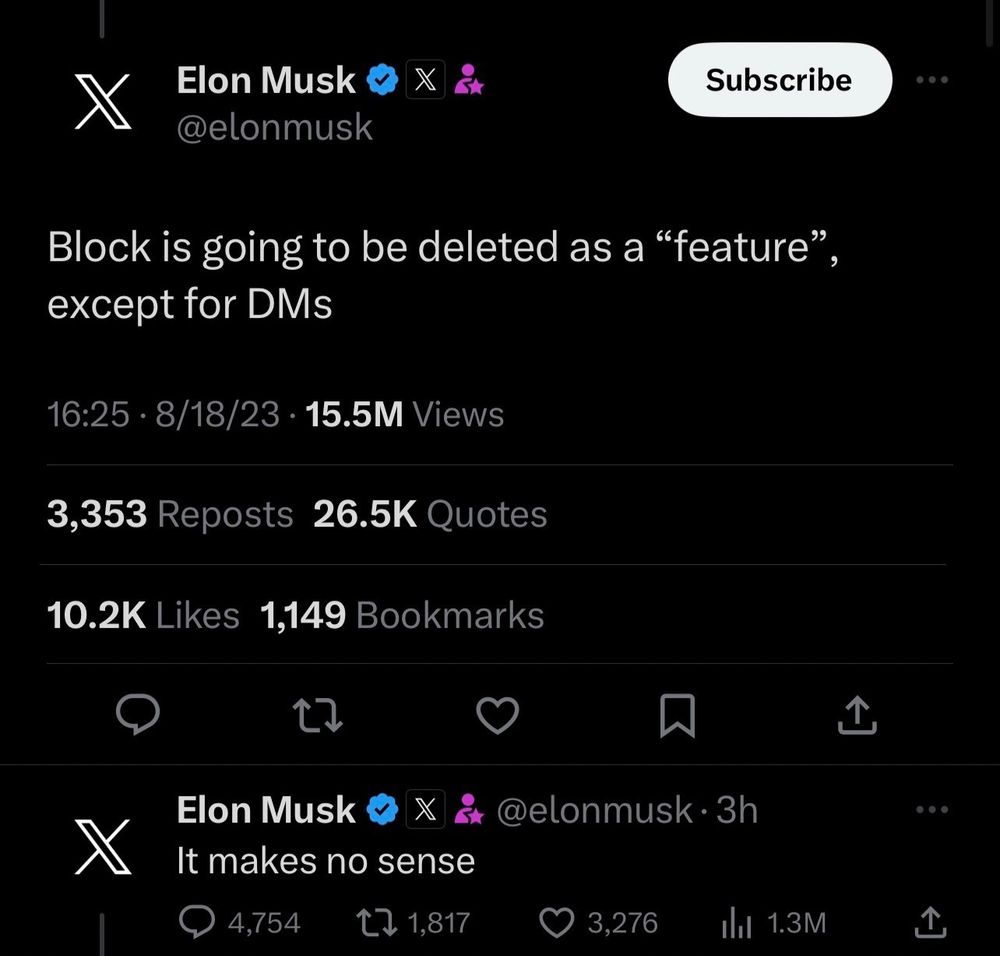Viewport: 1000px width, 956px height.
Task: Like the main post with heart icon
Action: point(497,716)
